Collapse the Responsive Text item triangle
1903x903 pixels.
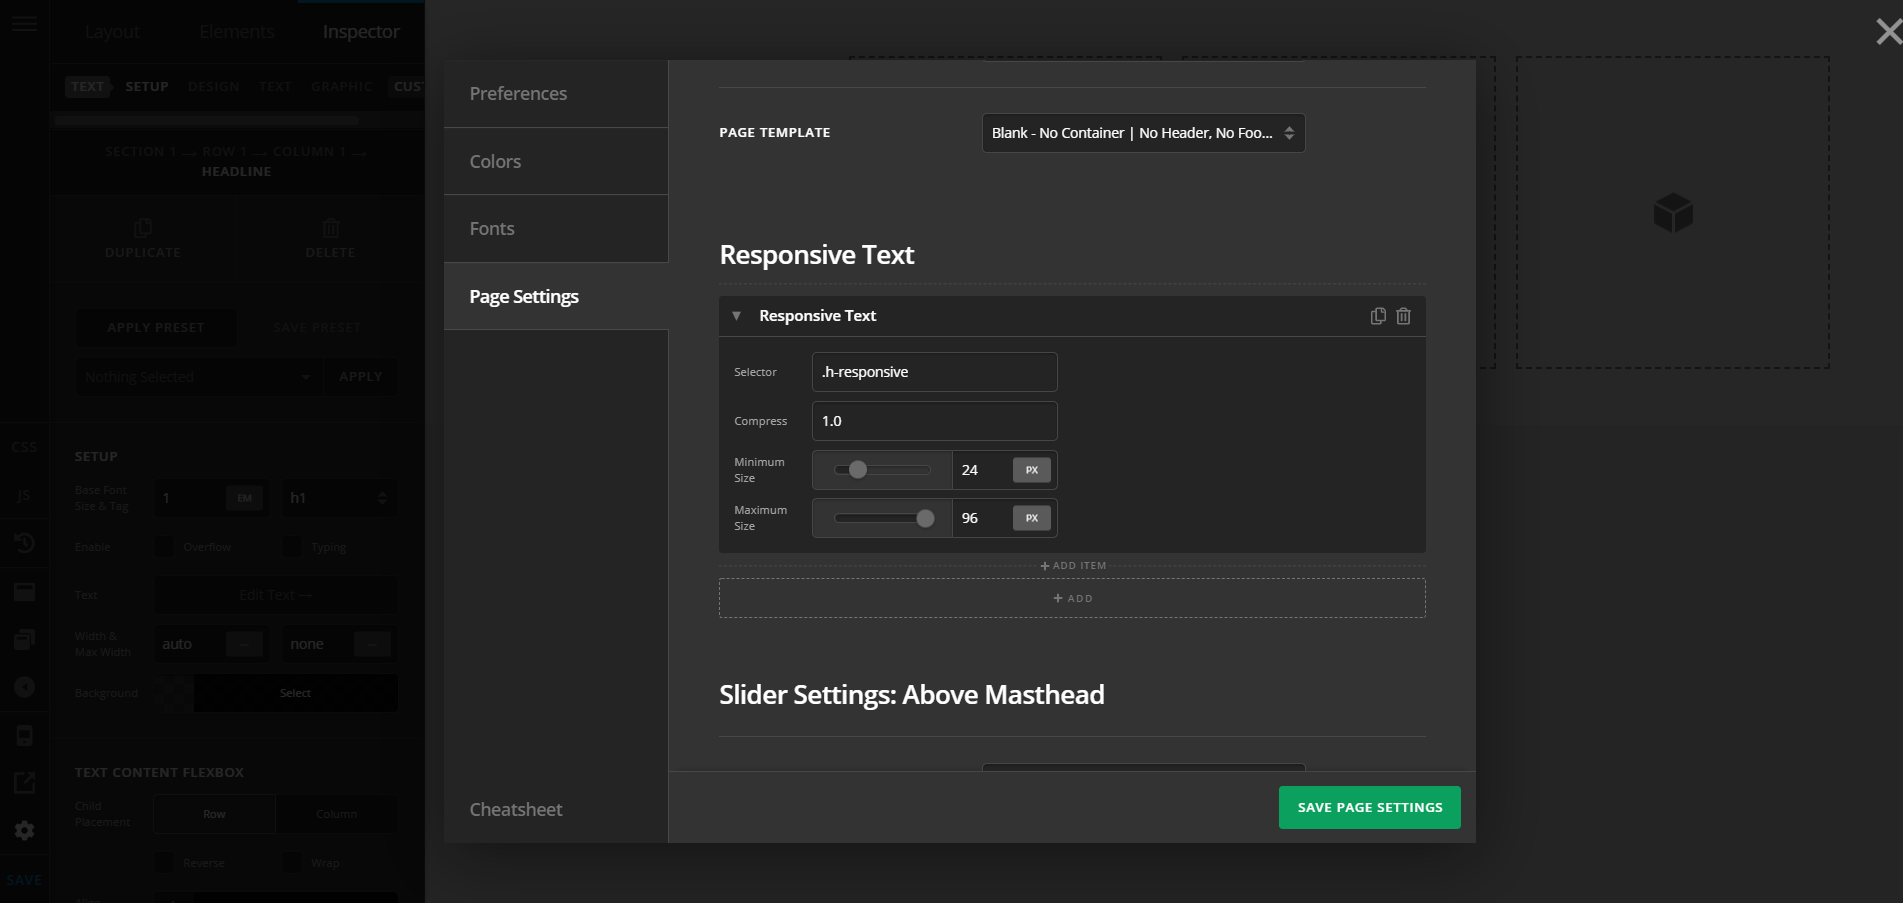(737, 316)
